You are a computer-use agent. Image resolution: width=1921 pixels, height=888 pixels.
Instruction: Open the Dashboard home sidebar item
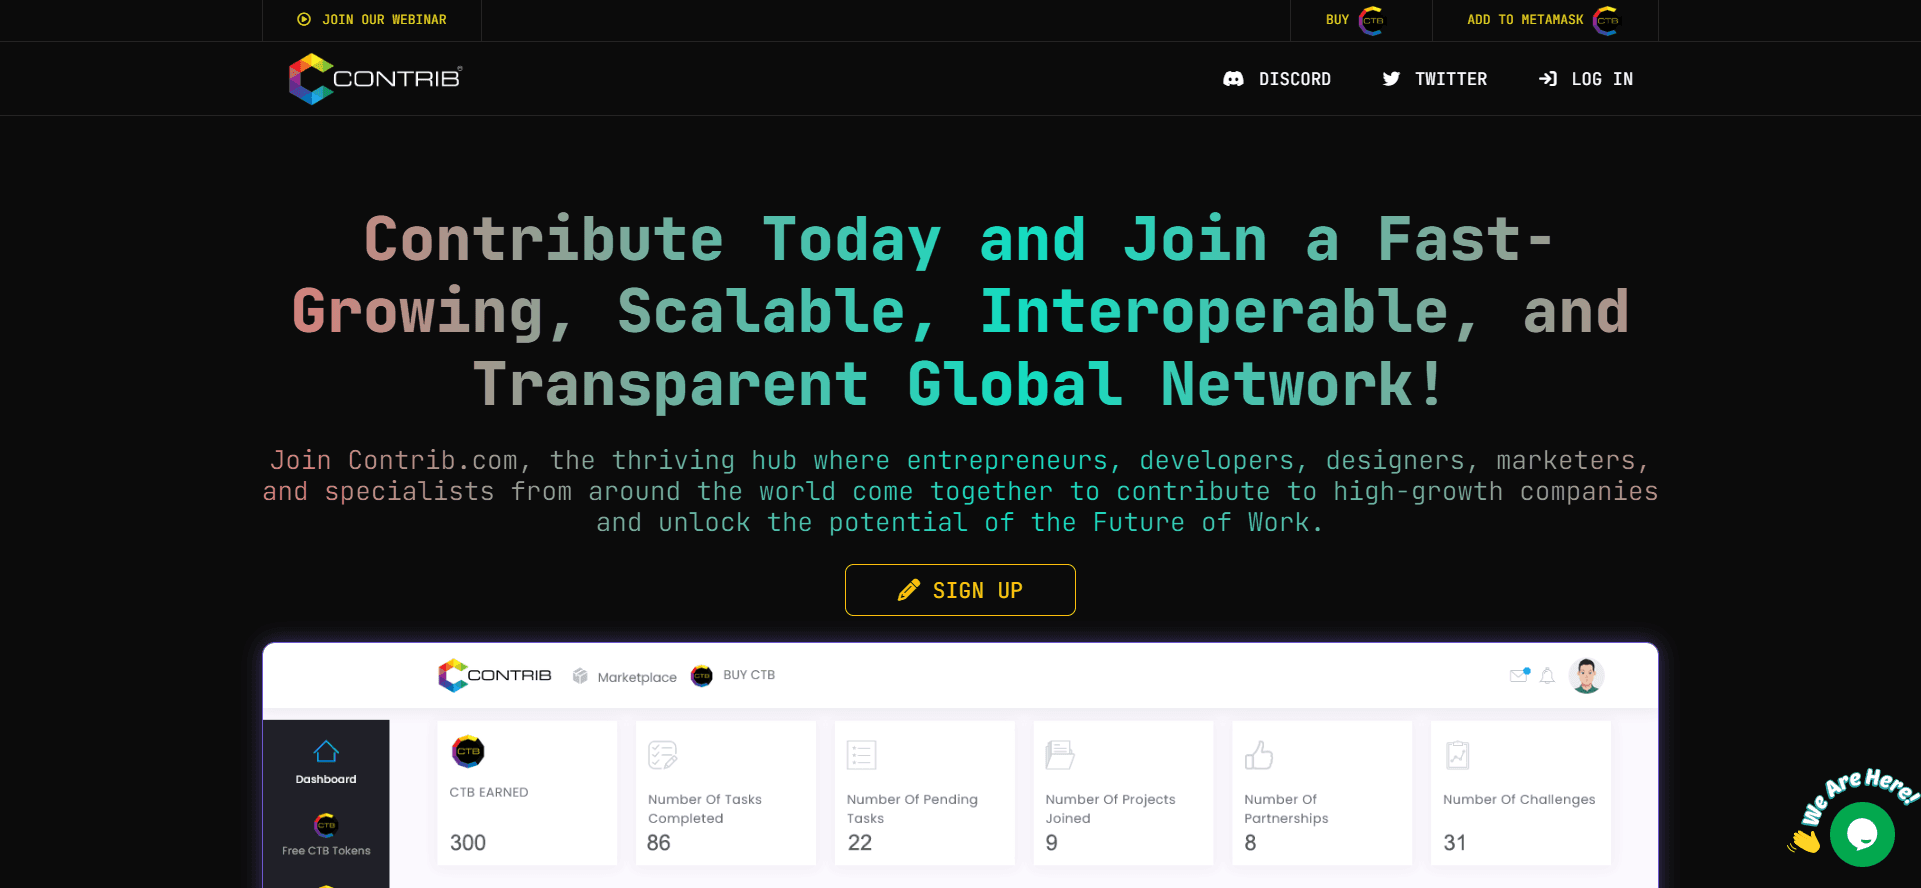click(326, 762)
